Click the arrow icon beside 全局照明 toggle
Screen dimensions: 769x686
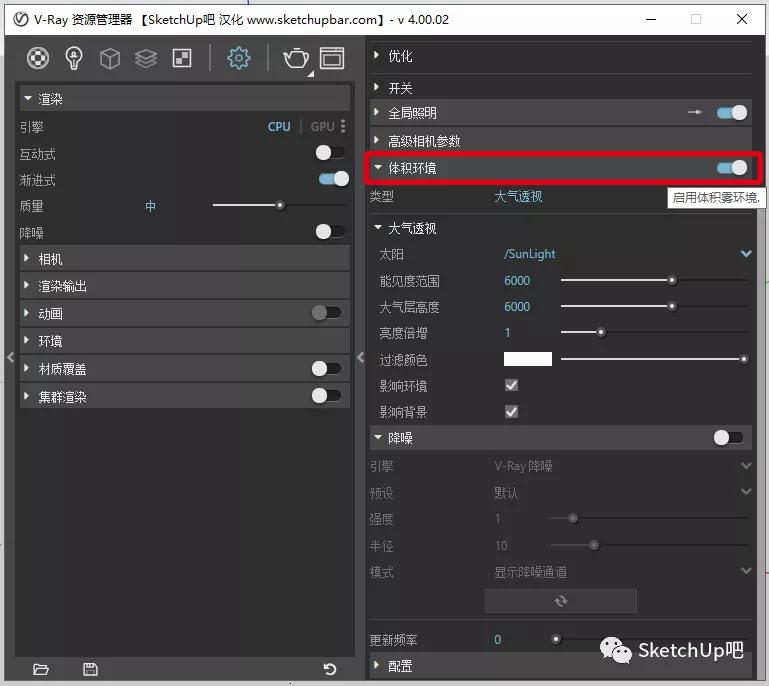695,112
